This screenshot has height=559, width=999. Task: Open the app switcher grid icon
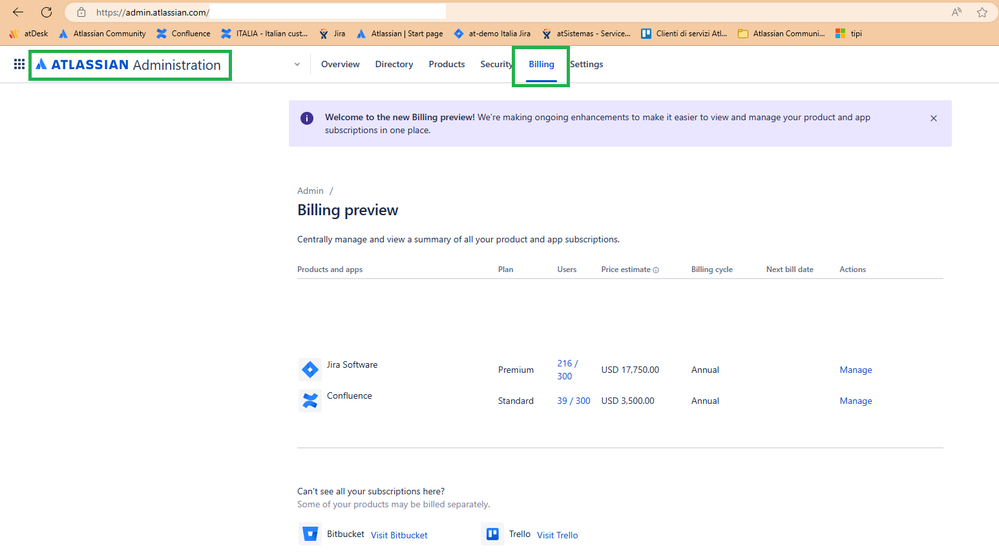pos(19,64)
